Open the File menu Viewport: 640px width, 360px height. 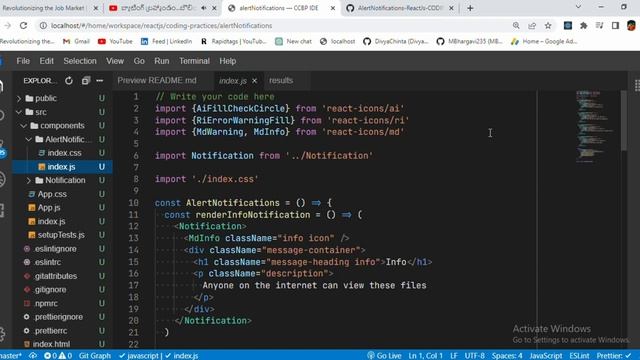pos(23,61)
